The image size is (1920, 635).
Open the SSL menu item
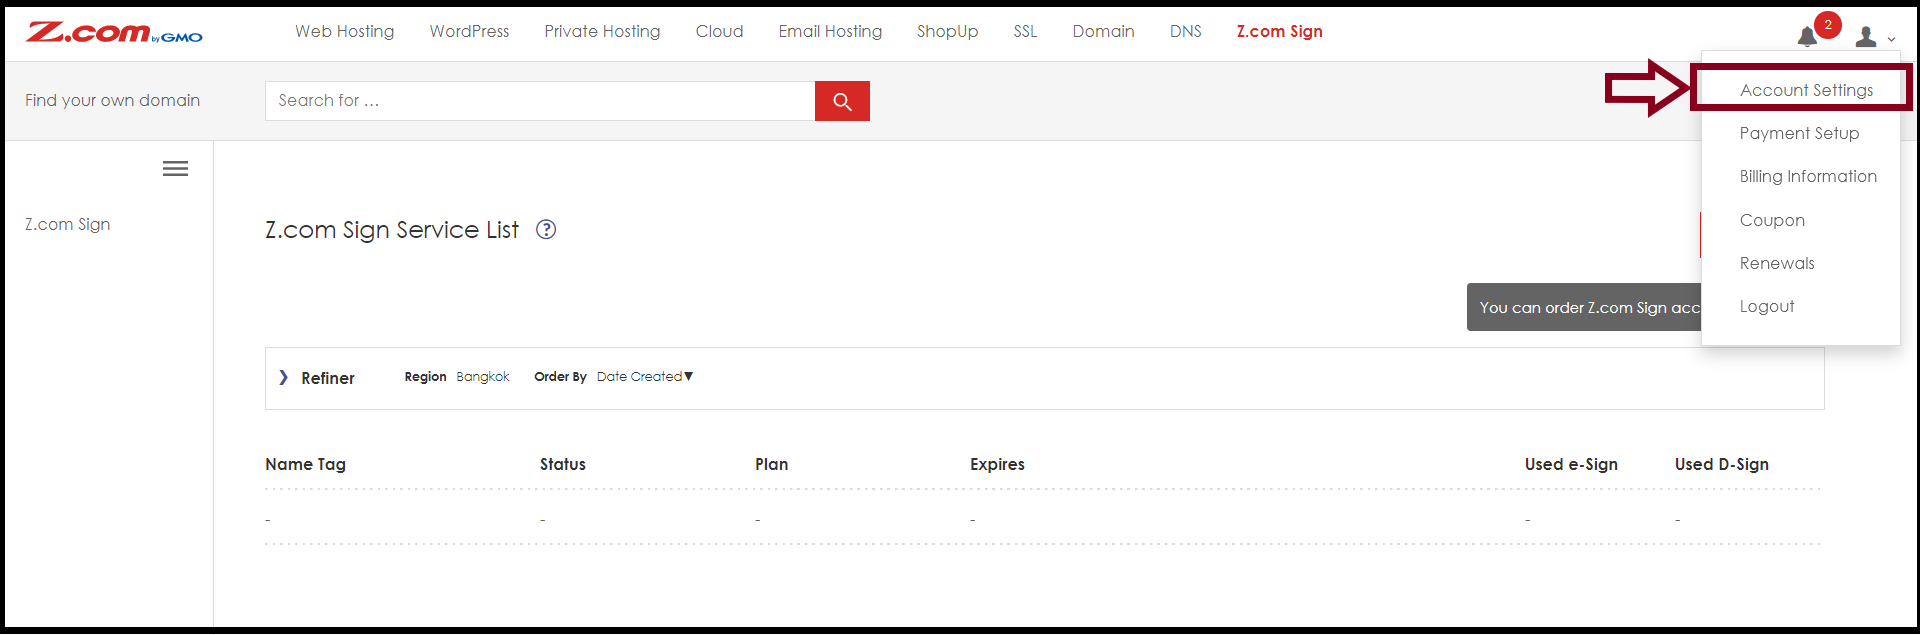tap(1025, 31)
